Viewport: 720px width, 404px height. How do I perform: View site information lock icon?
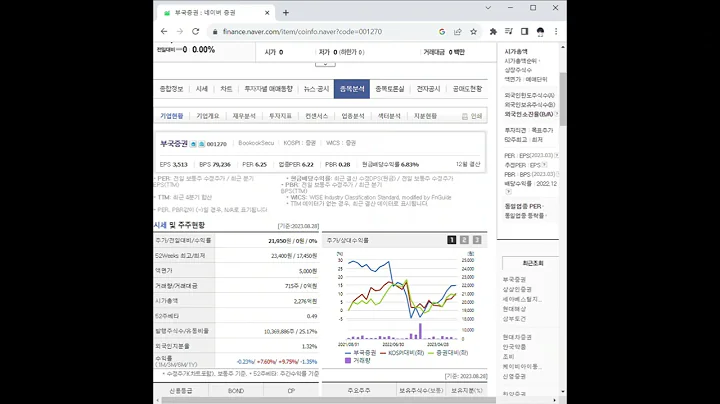[x=215, y=32]
